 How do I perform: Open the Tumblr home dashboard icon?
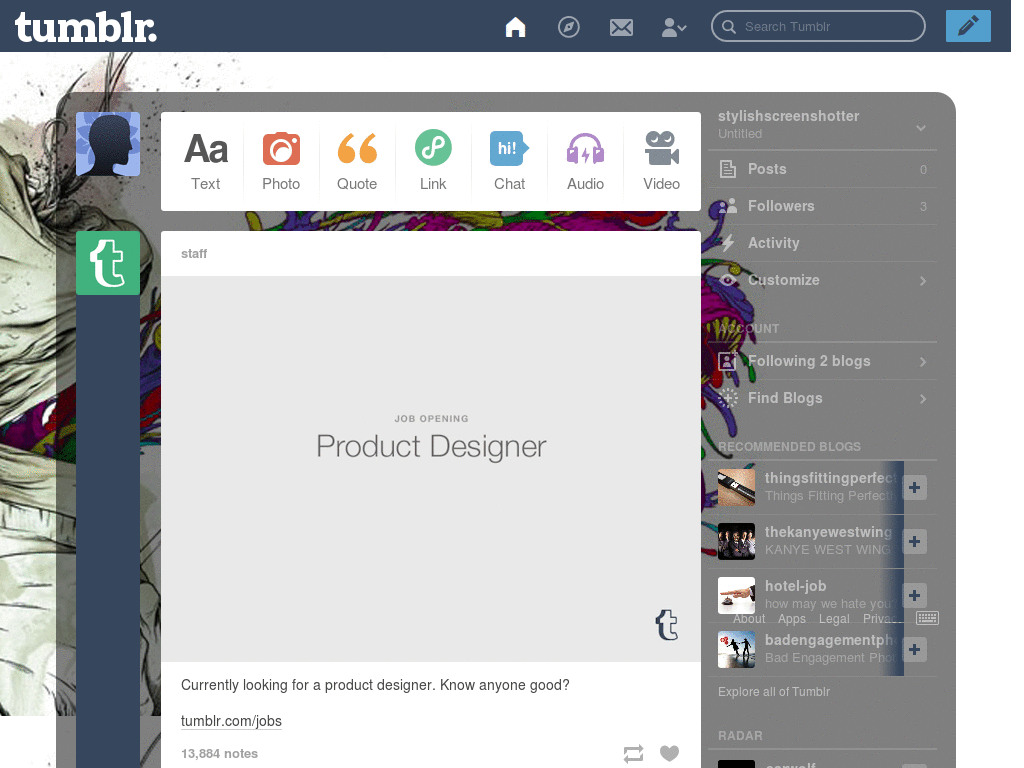point(515,27)
